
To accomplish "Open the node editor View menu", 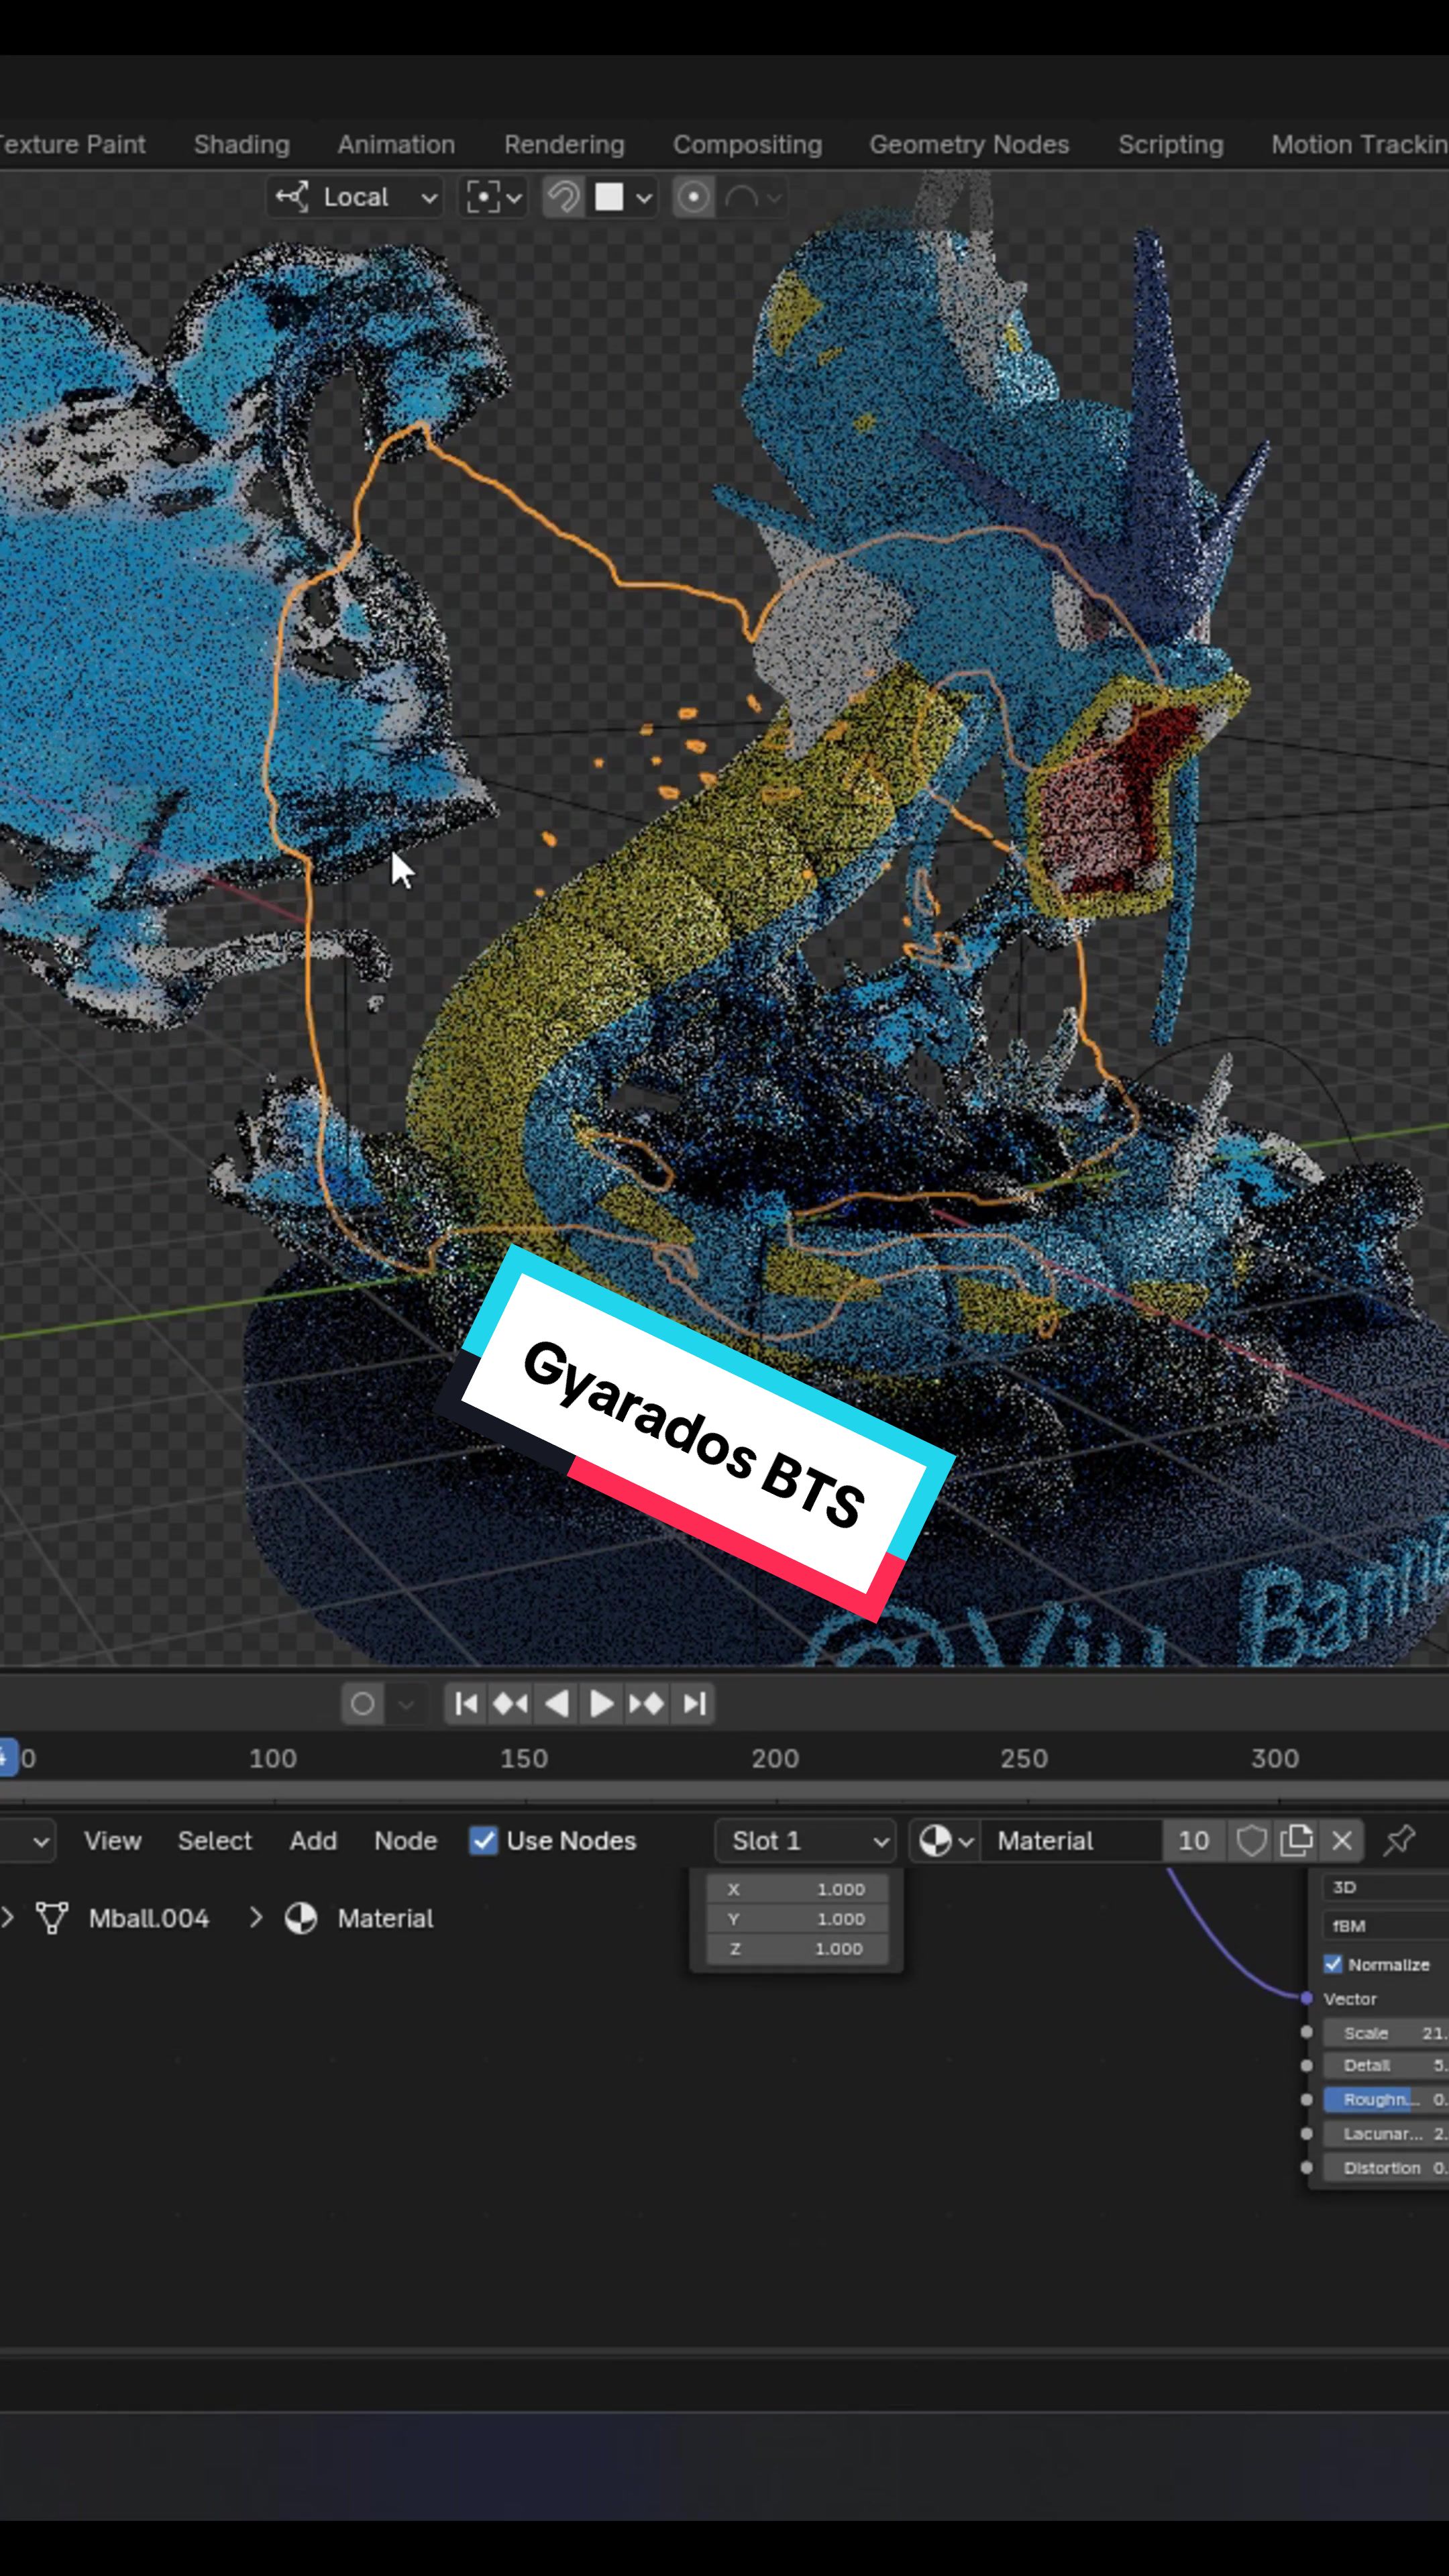I will (x=113, y=1841).
